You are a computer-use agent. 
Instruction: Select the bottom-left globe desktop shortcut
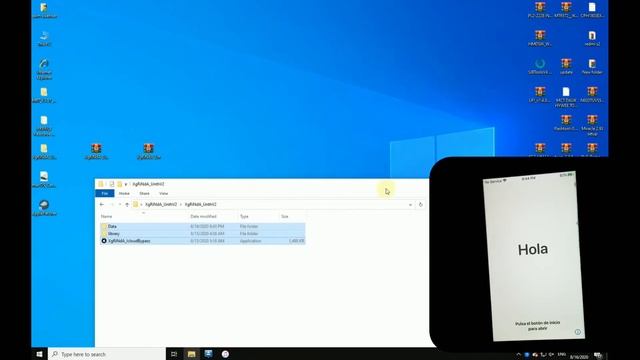(x=44, y=208)
